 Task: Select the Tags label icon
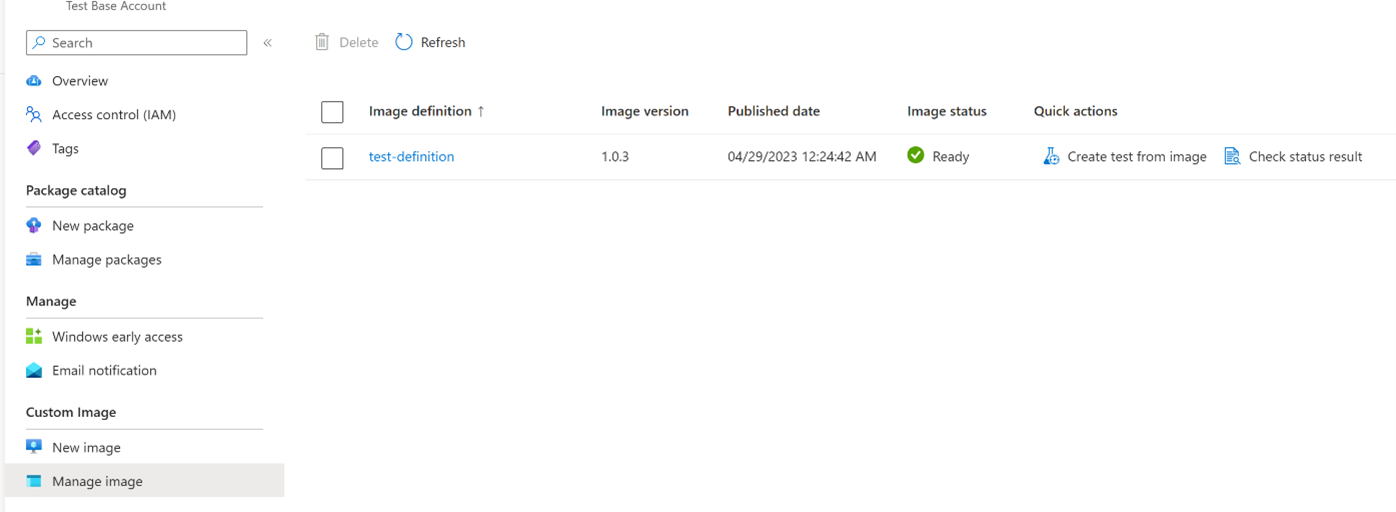tap(34, 148)
